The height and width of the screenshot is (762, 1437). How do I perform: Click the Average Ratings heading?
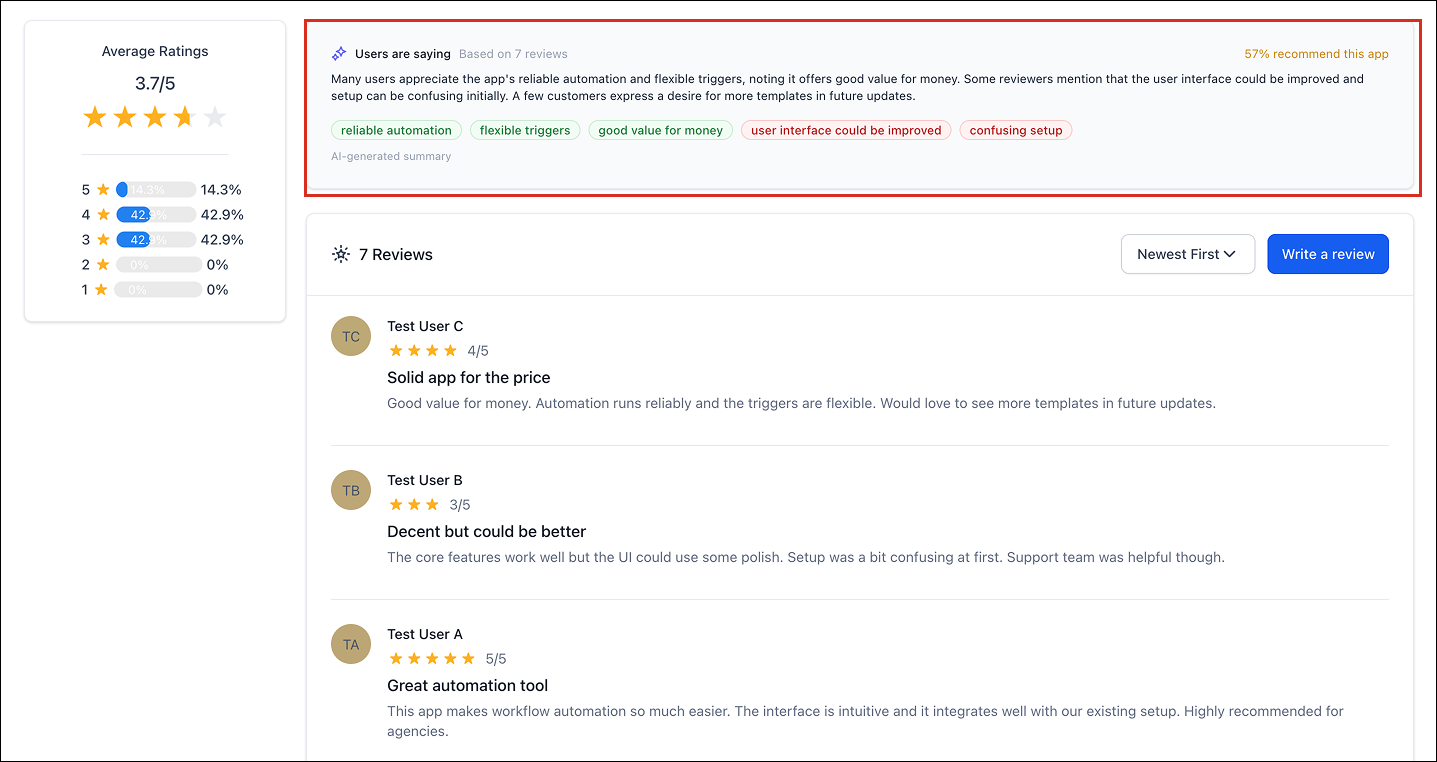155,51
